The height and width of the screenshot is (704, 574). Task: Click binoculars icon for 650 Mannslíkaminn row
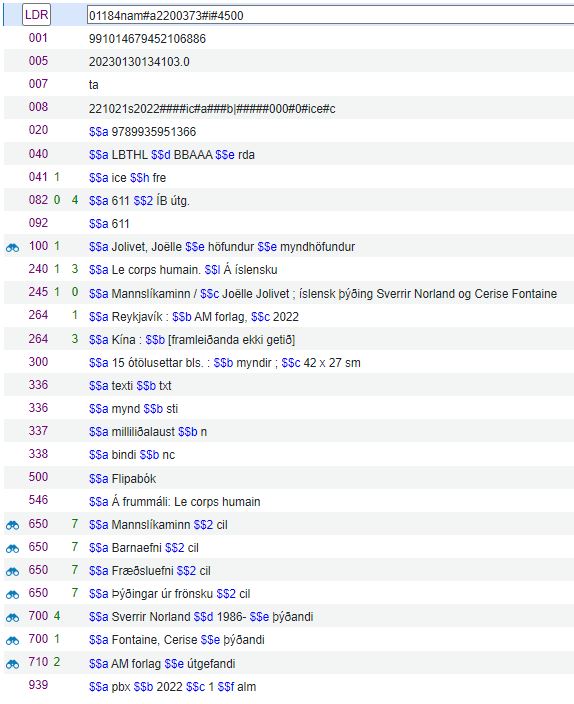point(12,525)
